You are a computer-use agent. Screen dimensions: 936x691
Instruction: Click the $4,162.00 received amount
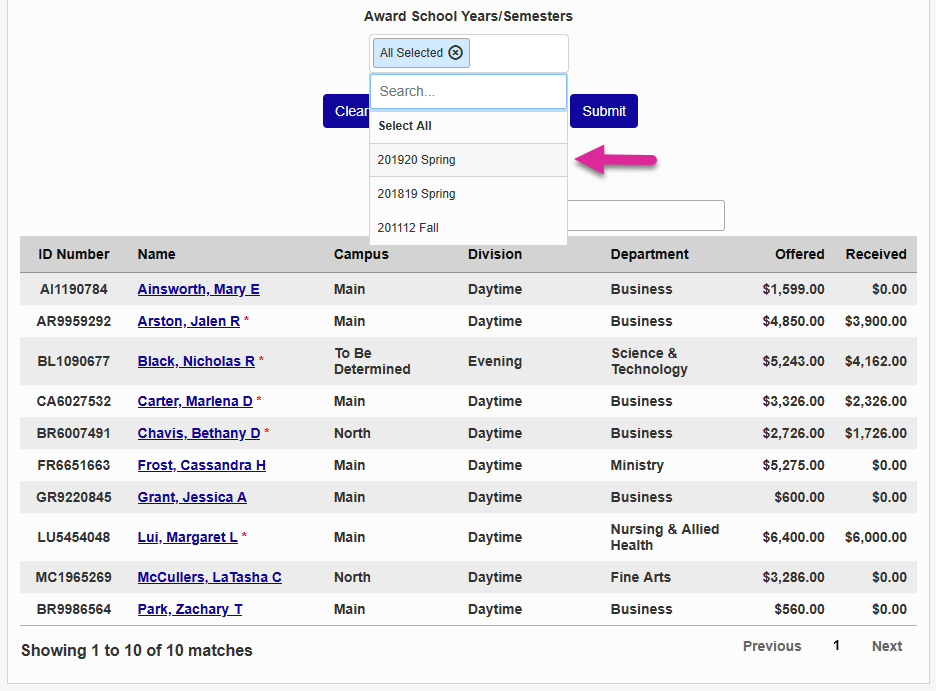pyautogui.click(x=876, y=361)
